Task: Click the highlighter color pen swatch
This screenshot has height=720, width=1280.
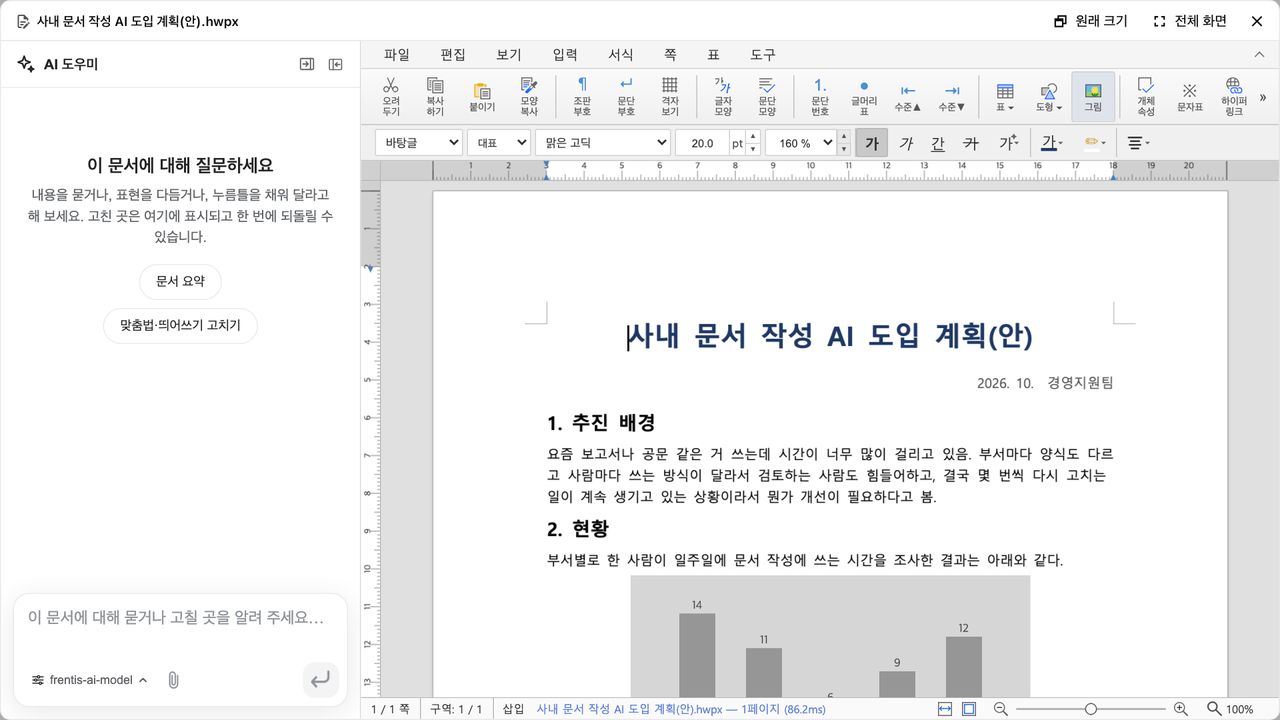Action: pos(1092,143)
